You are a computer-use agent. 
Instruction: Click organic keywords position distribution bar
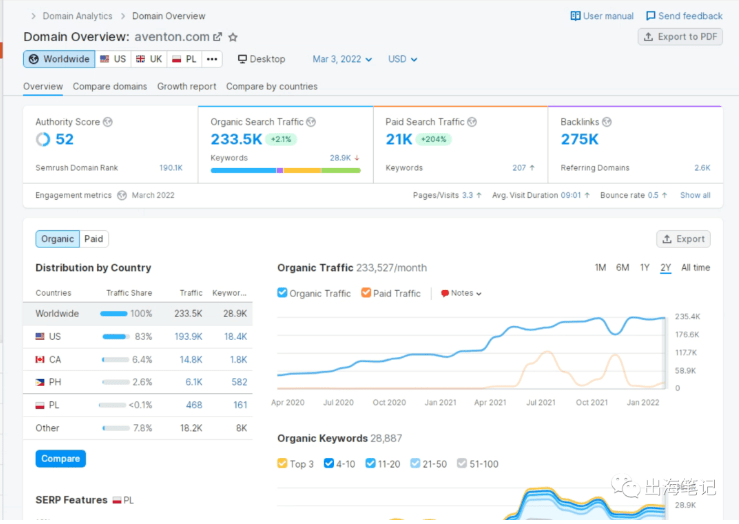point(286,170)
